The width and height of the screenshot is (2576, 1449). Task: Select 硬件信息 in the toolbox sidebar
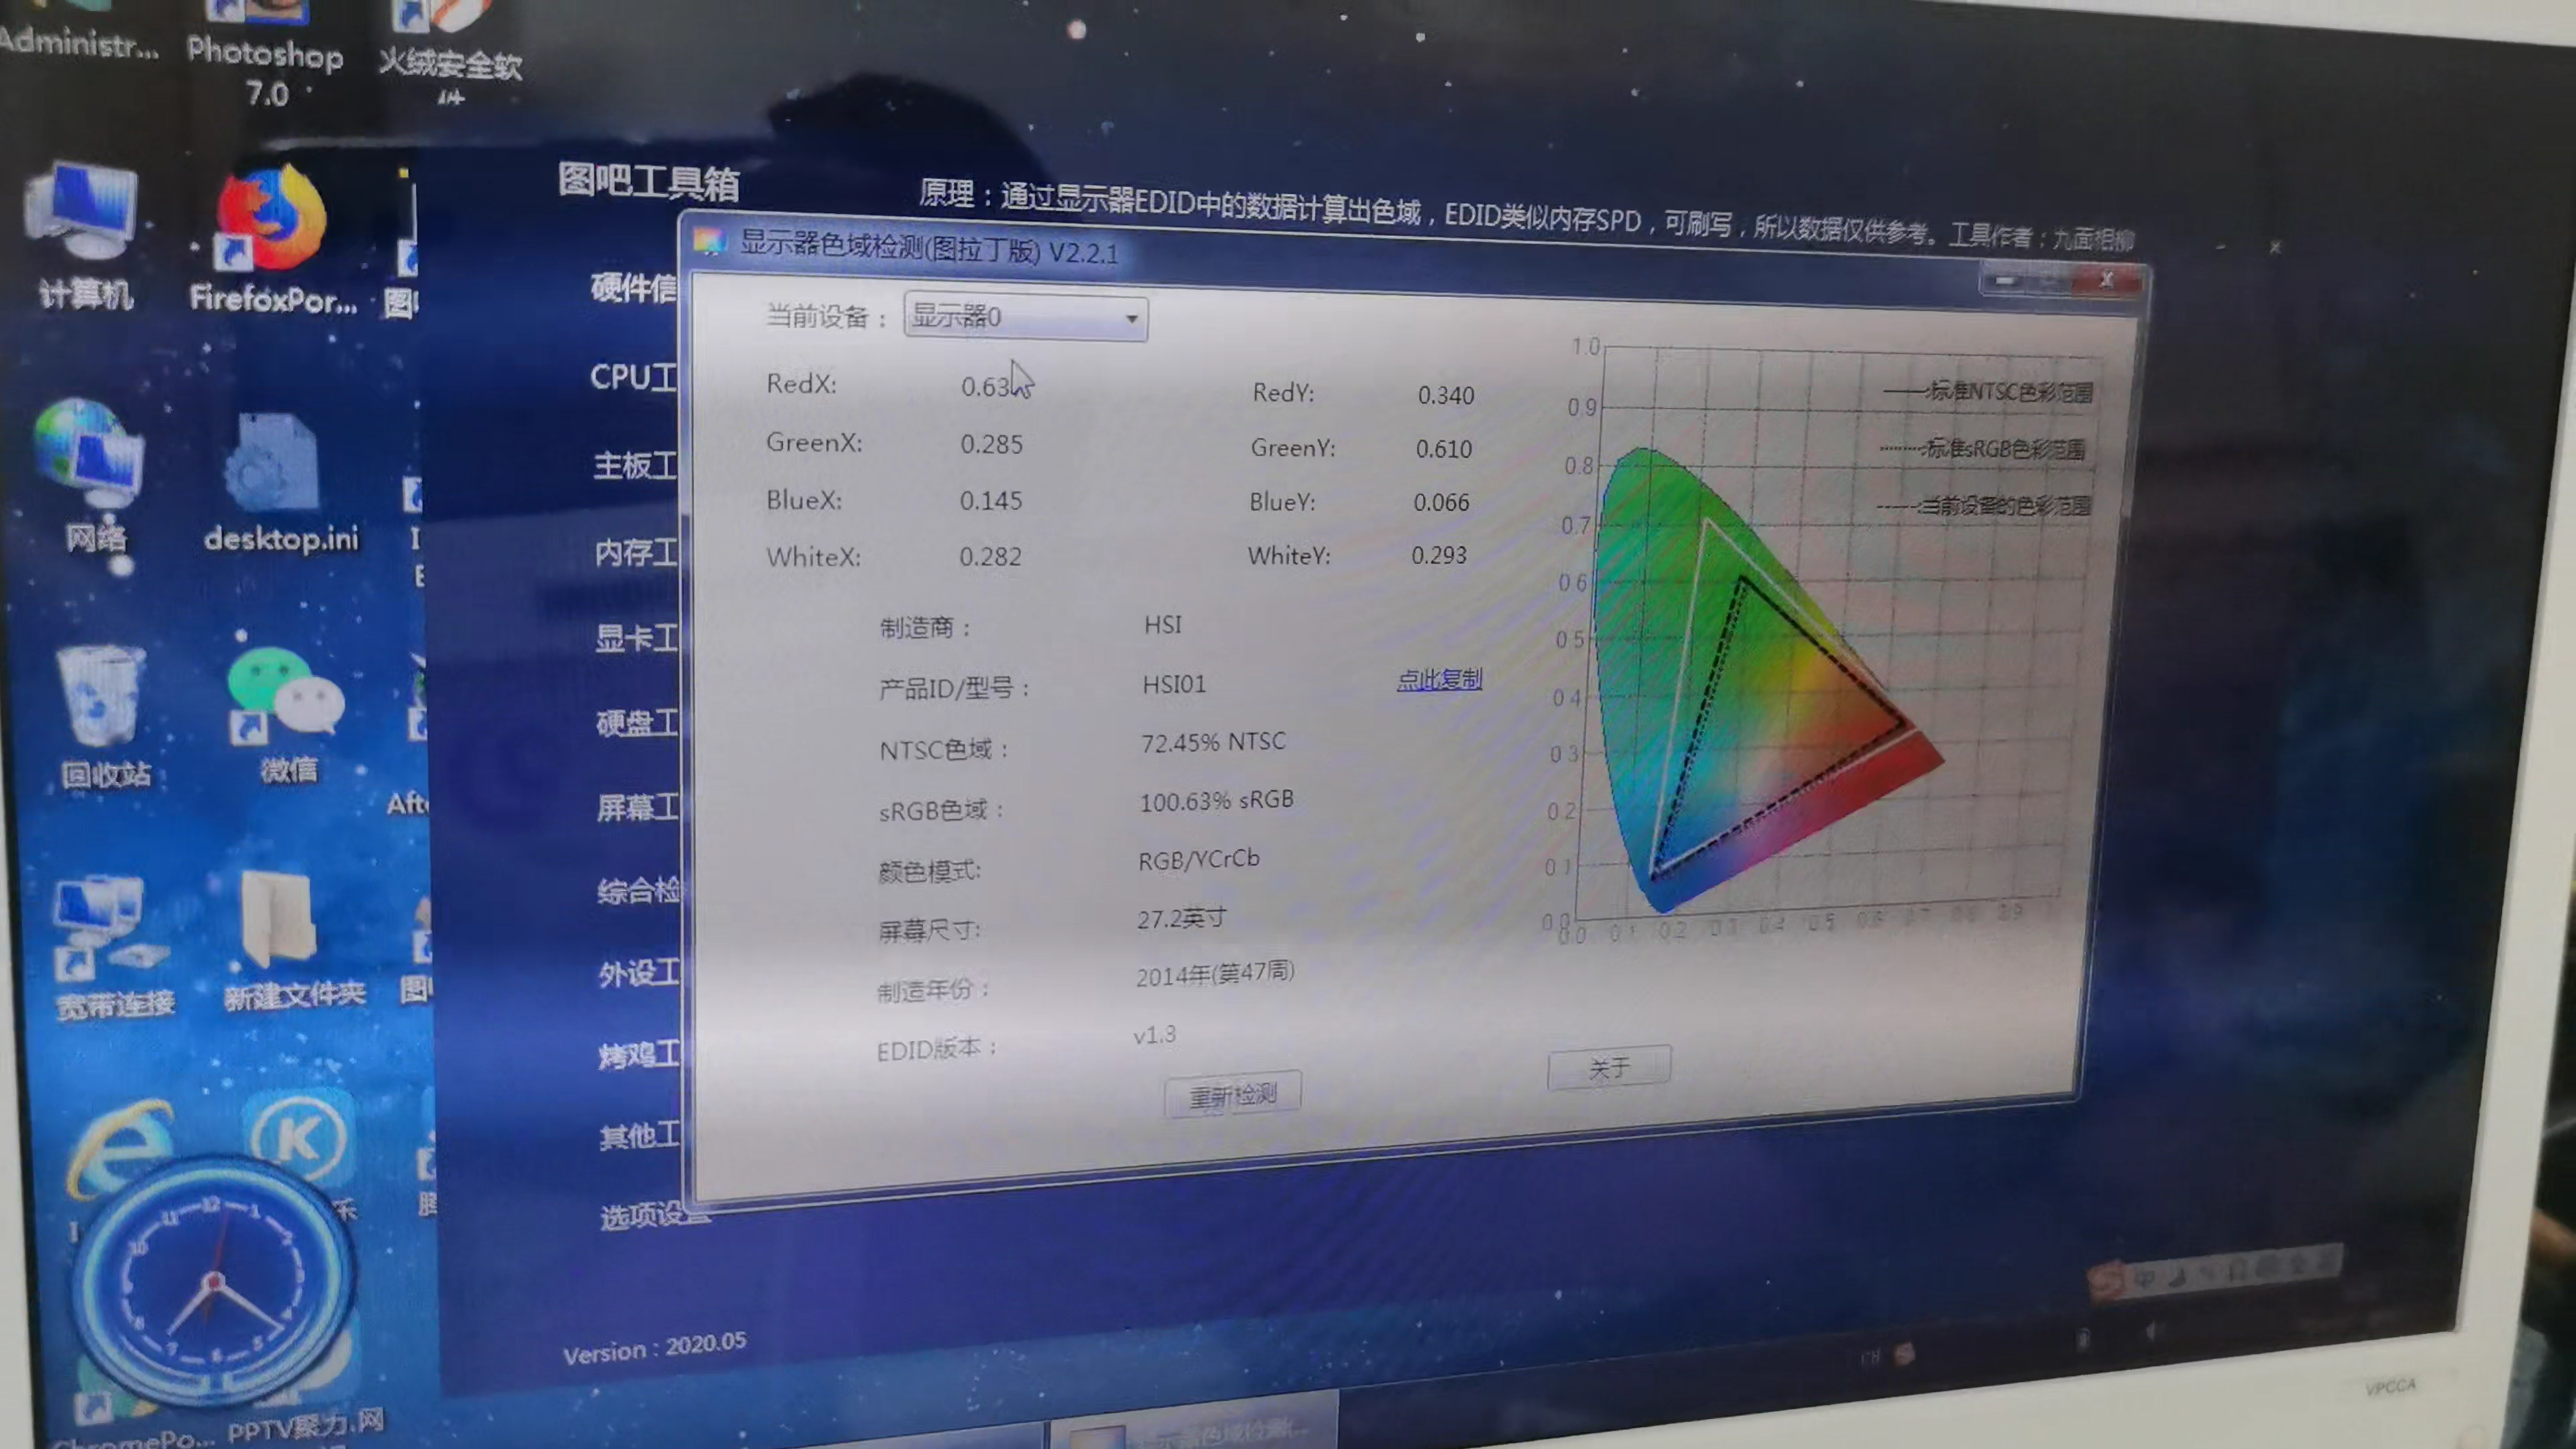(x=634, y=288)
